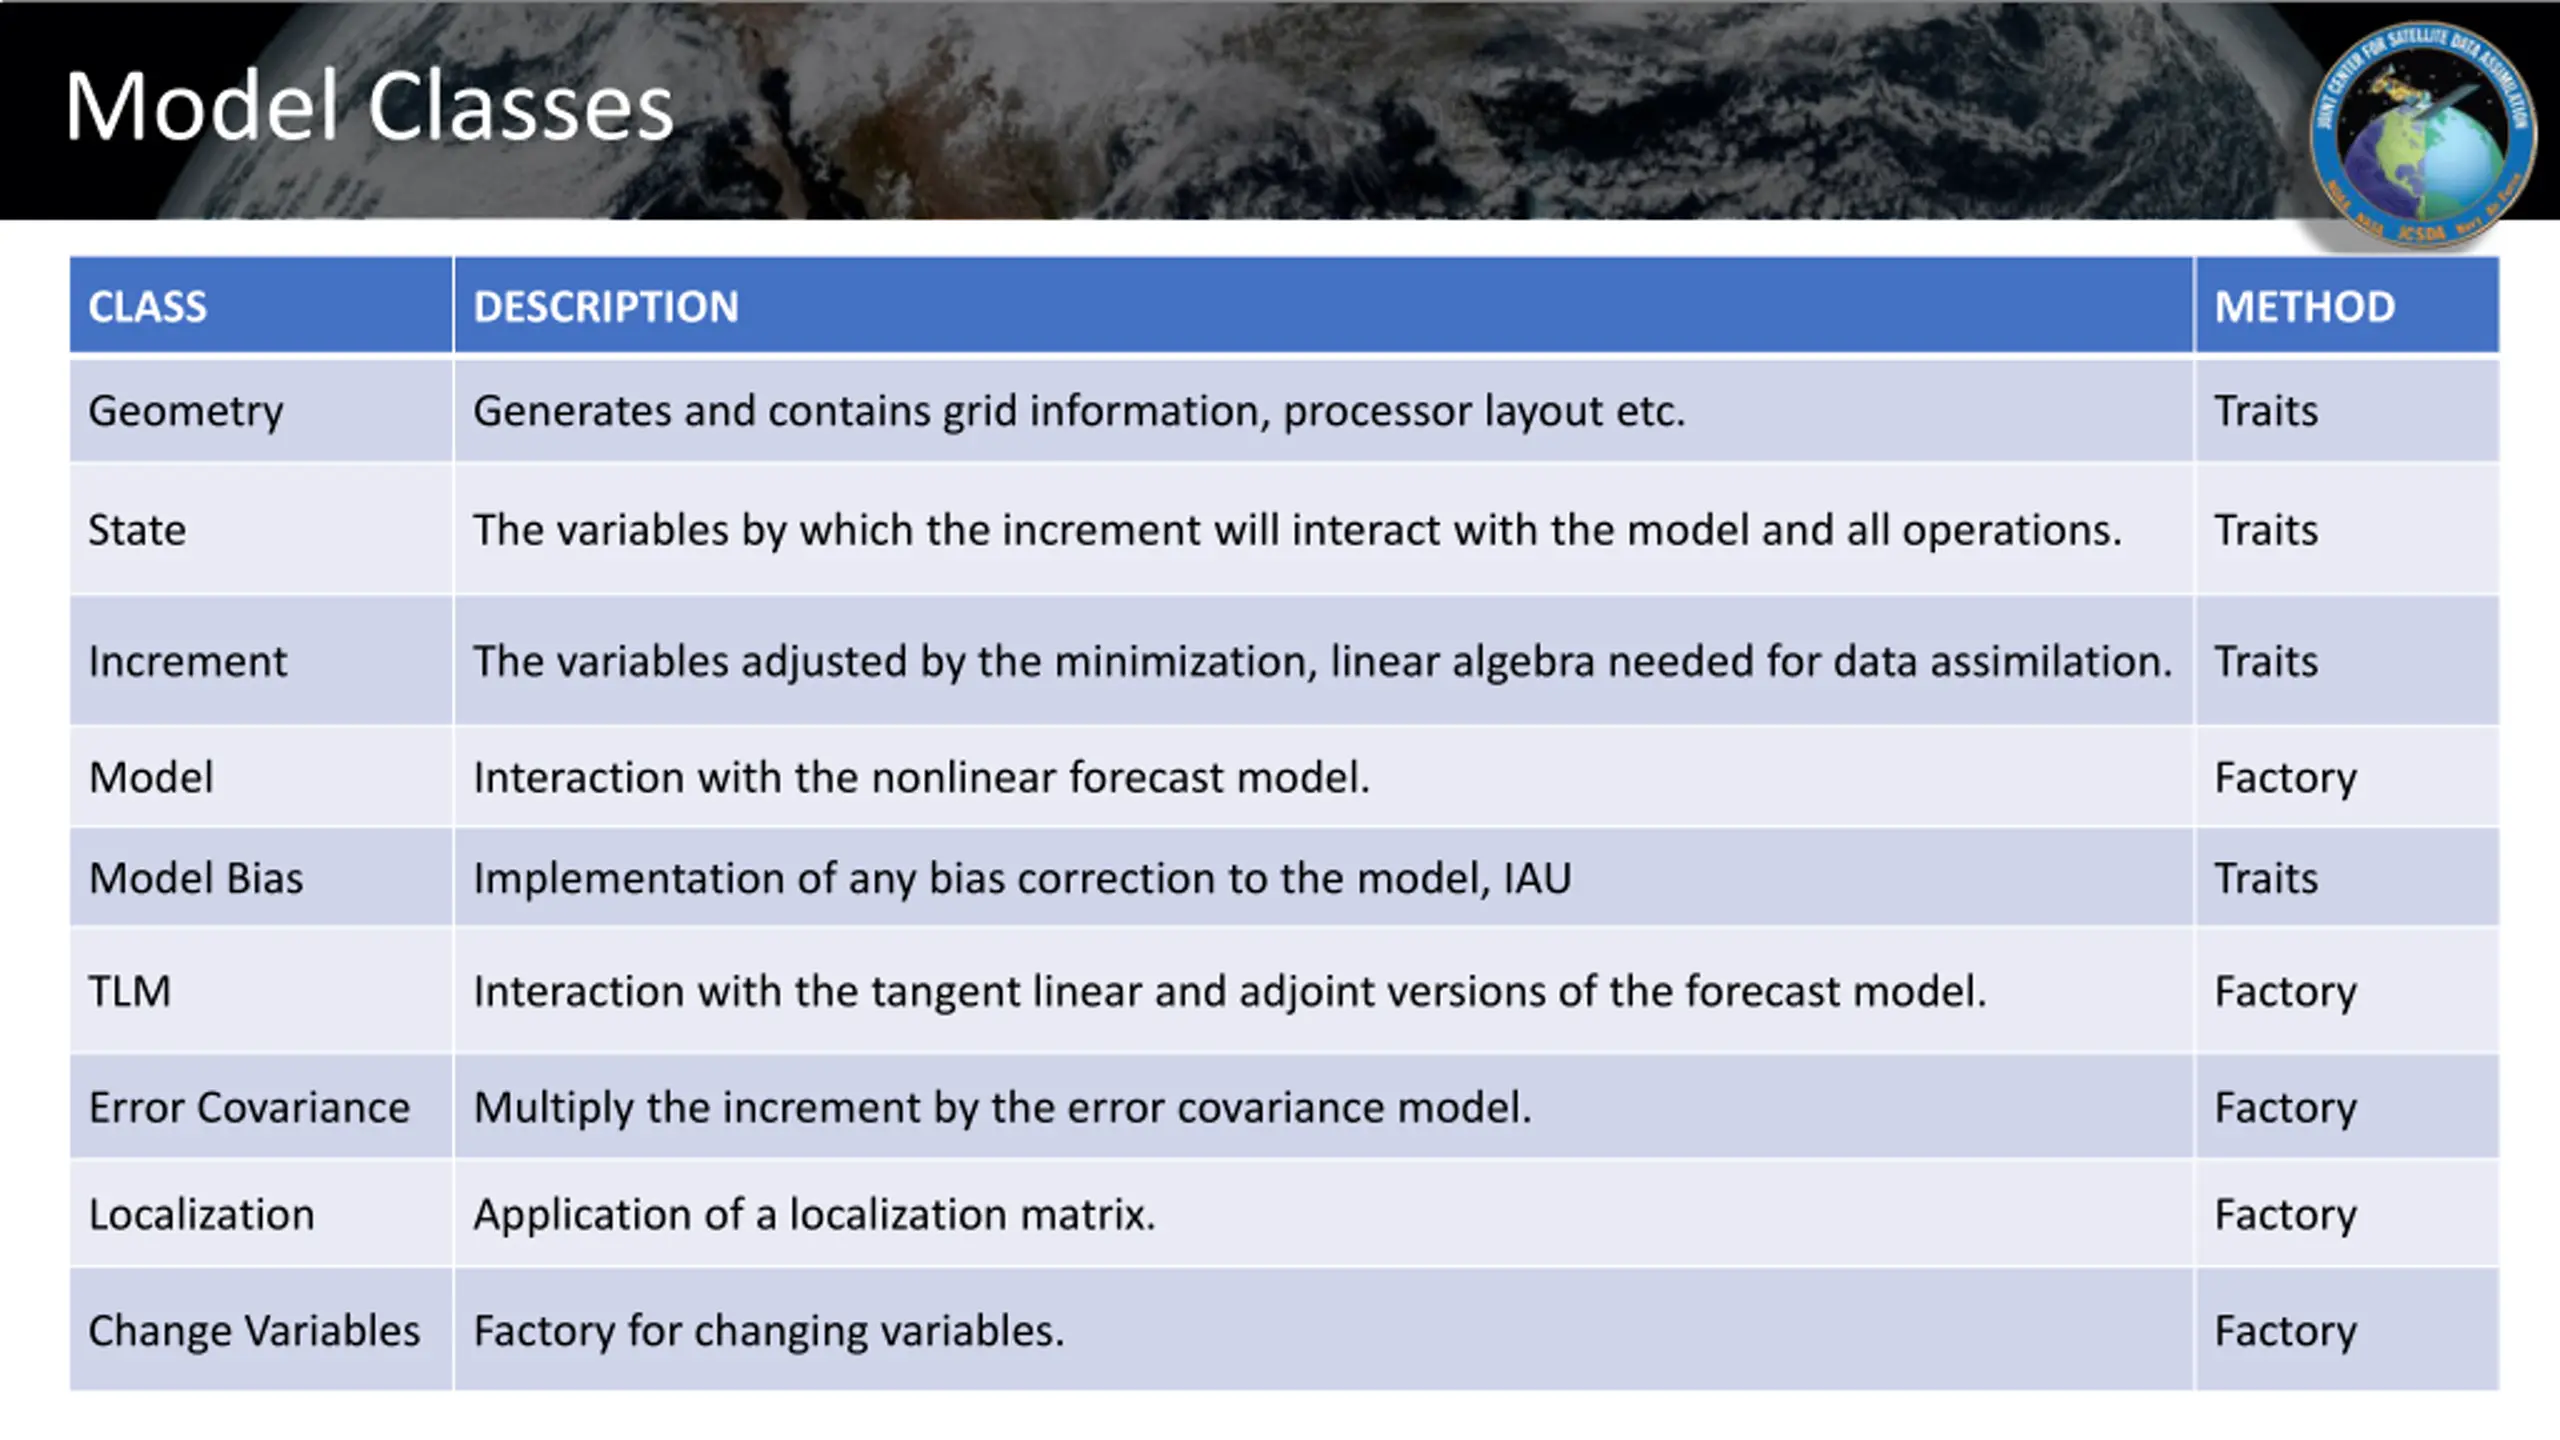Click the bias correction IAU description

coord(1022,878)
